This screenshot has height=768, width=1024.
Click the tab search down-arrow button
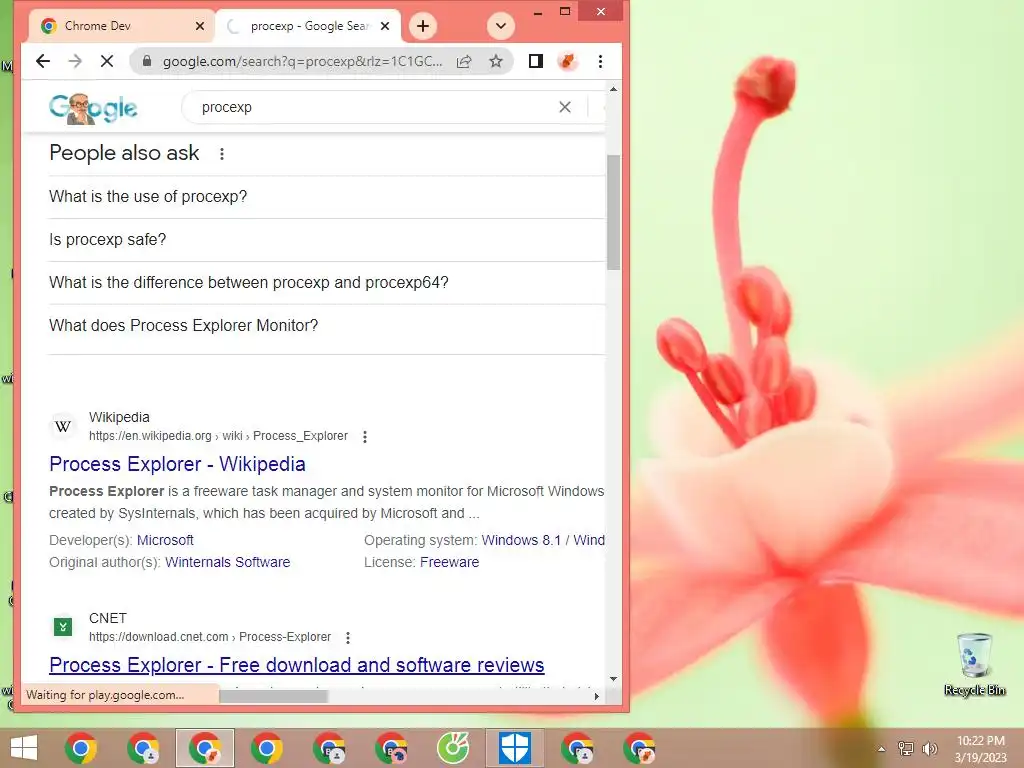click(x=501, y=26)
